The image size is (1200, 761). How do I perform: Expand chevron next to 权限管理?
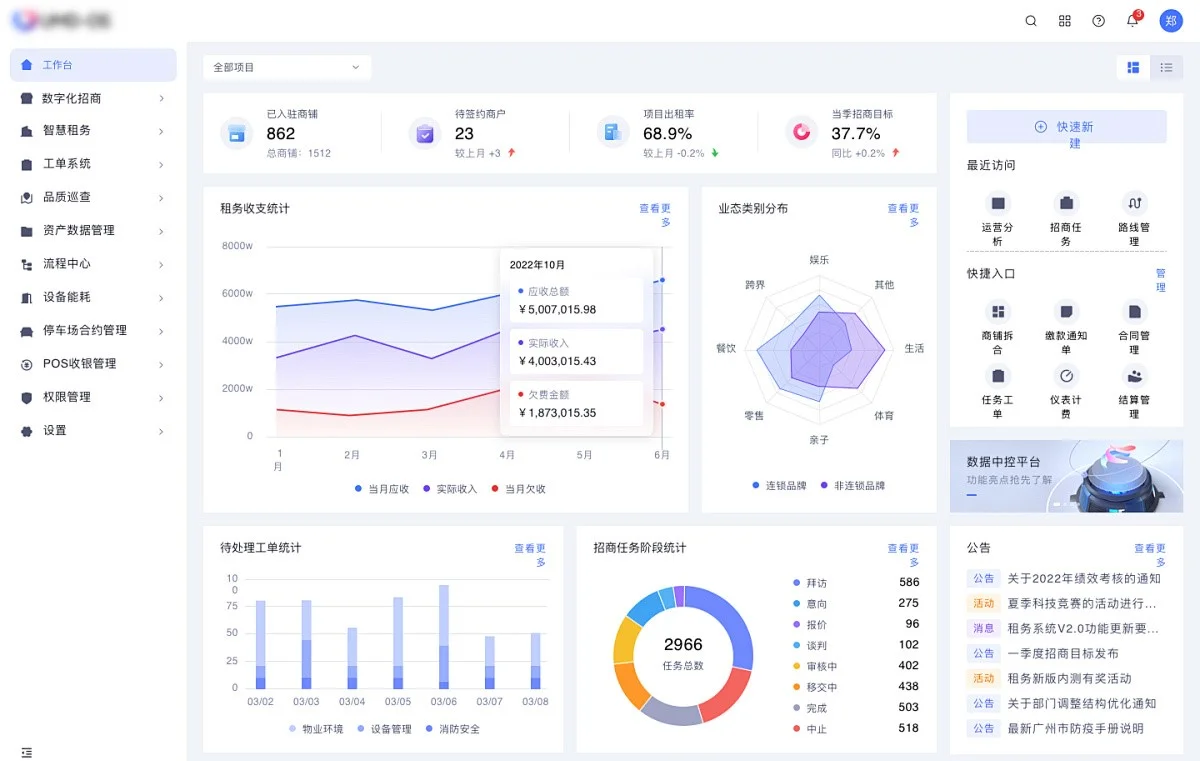(x=161, y=397)
